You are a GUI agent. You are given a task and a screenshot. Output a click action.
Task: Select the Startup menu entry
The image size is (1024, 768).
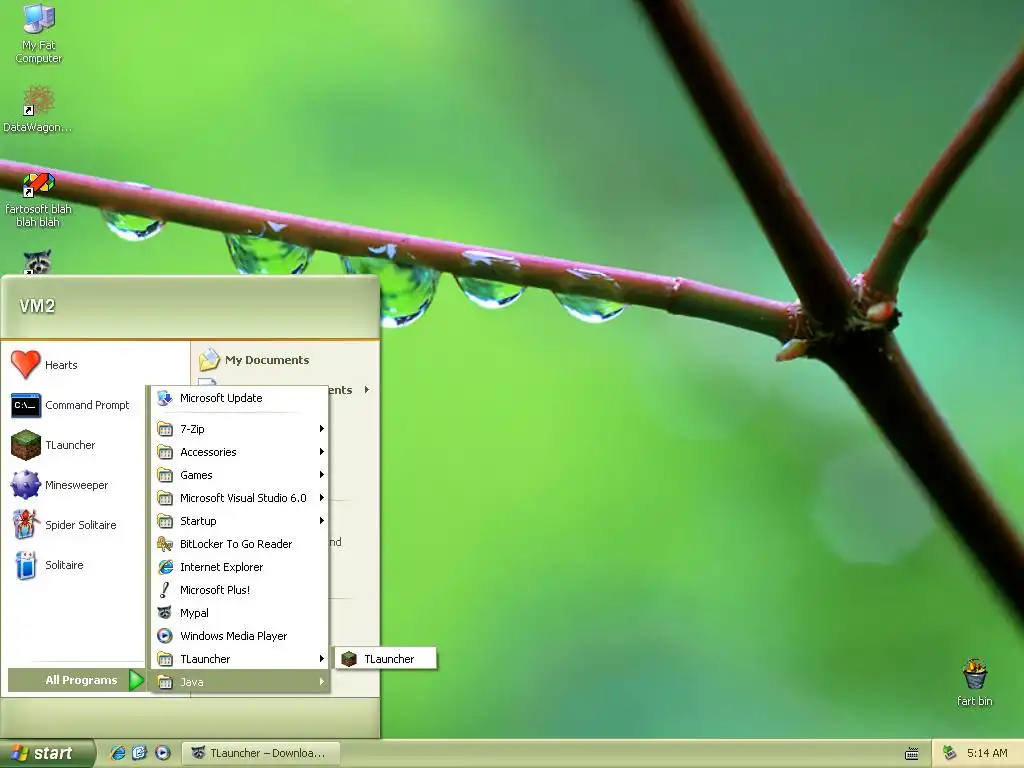click(x=240, y=520)
